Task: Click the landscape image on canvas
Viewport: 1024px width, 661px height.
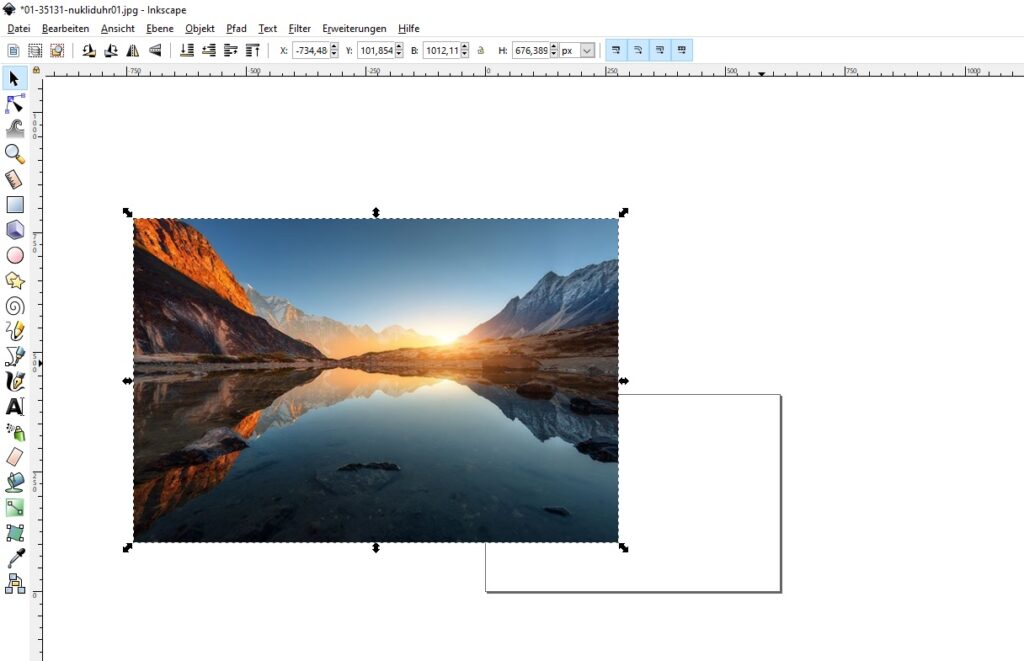Action: tap(376, 380)
